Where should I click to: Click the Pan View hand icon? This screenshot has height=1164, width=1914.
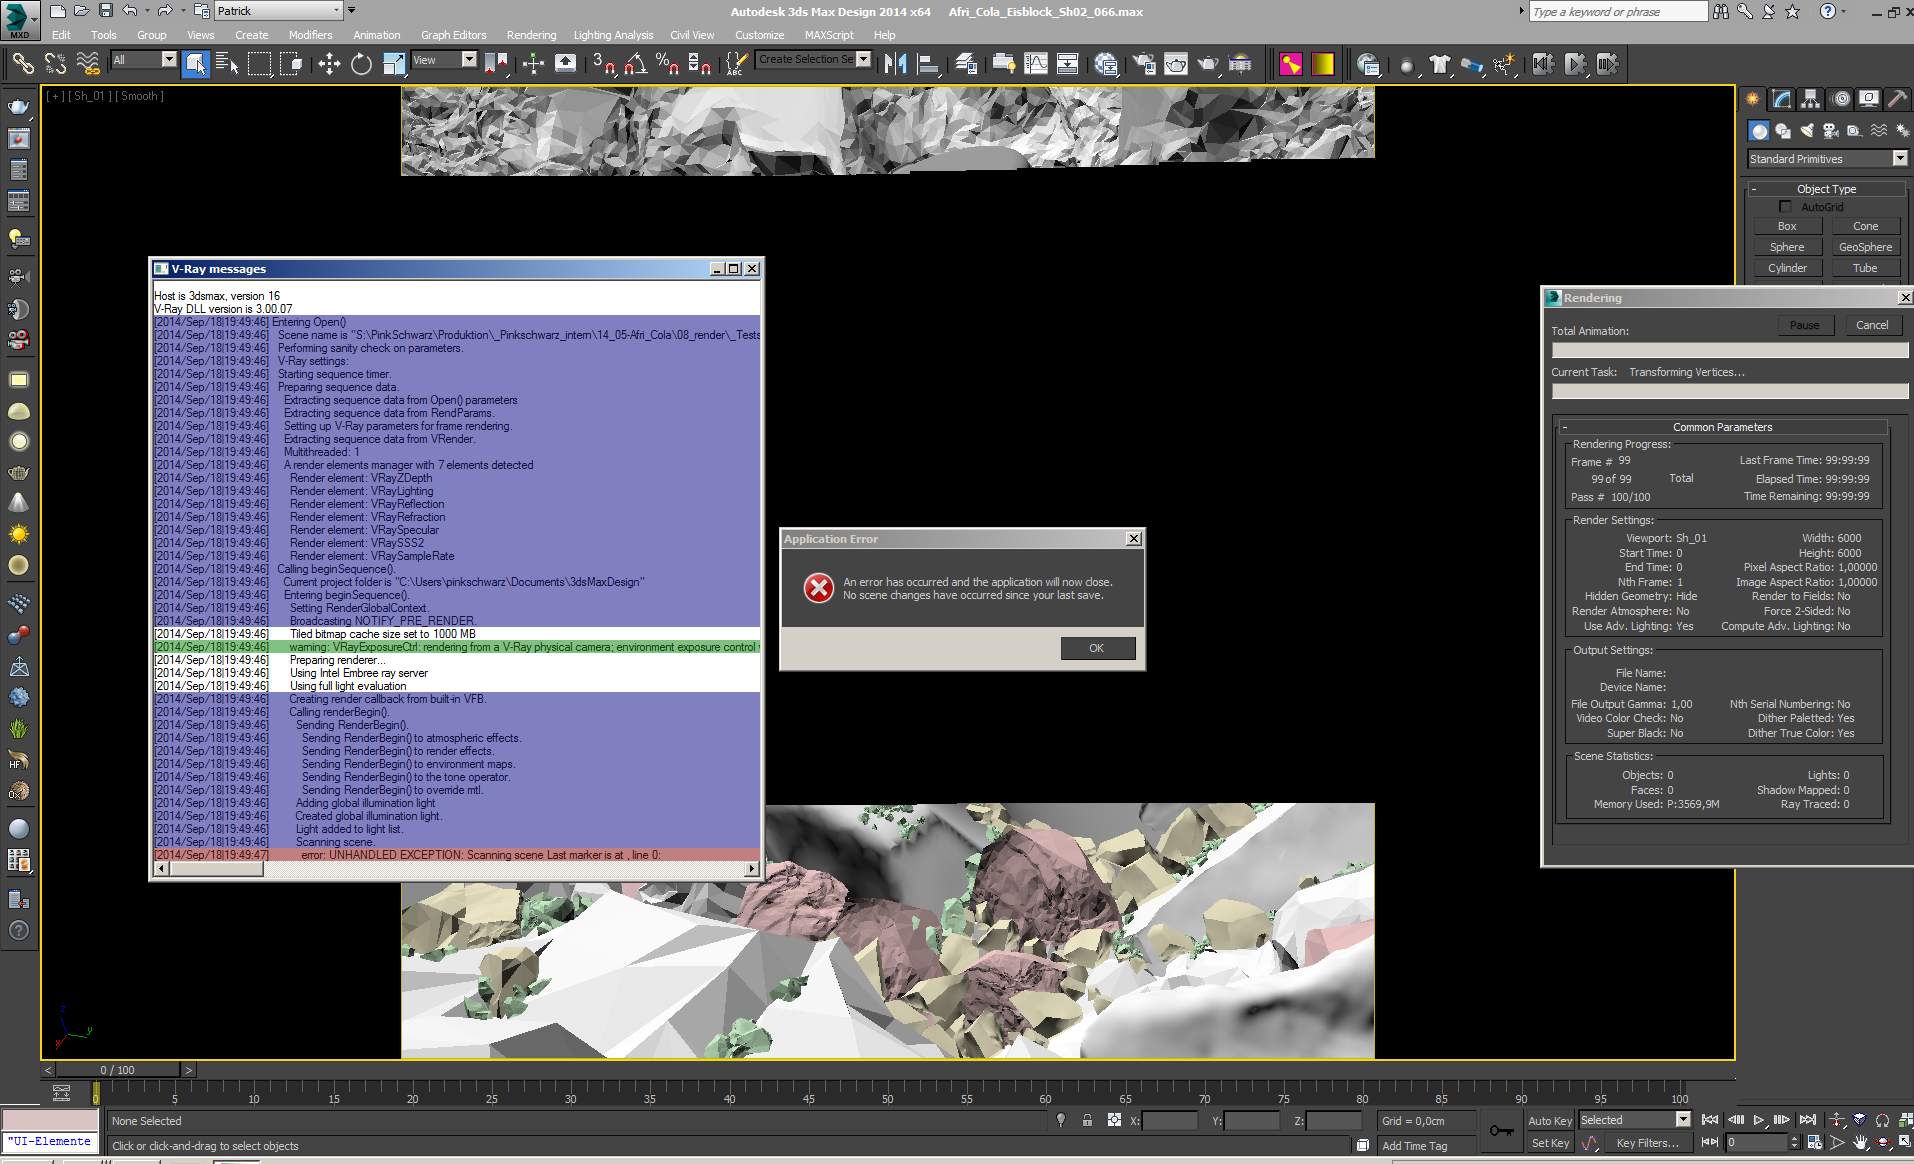click(1859, 1142)
